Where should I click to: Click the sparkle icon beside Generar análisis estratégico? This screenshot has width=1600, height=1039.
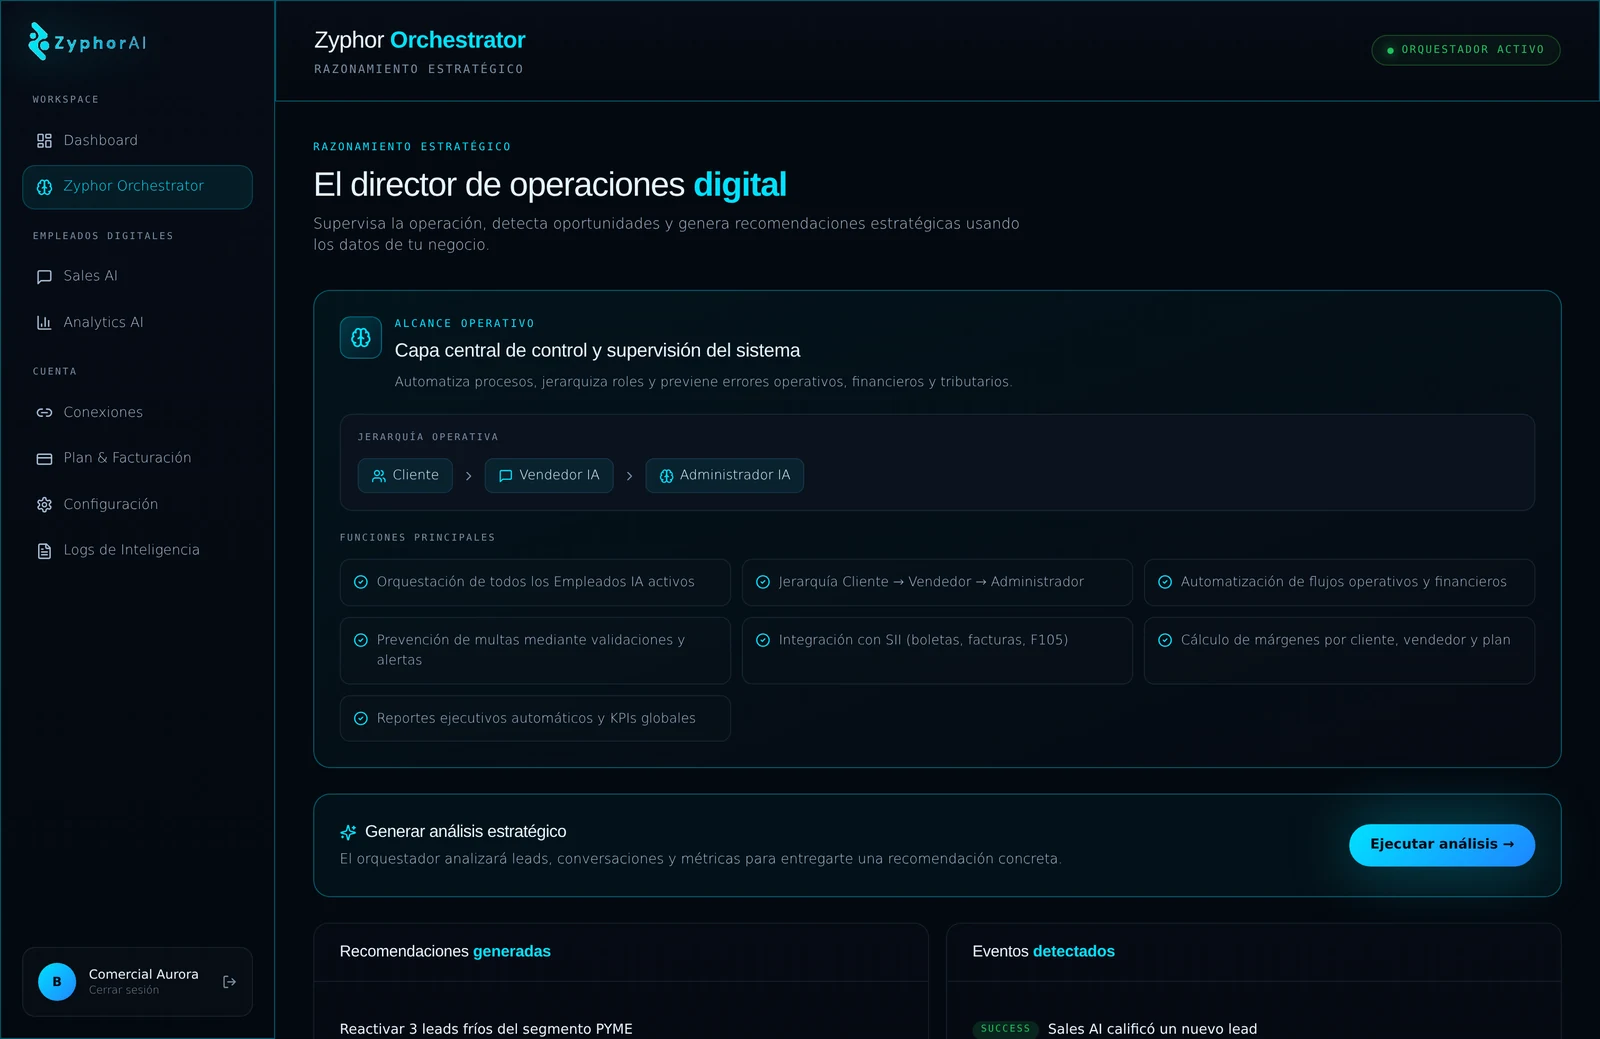[348, 832]
